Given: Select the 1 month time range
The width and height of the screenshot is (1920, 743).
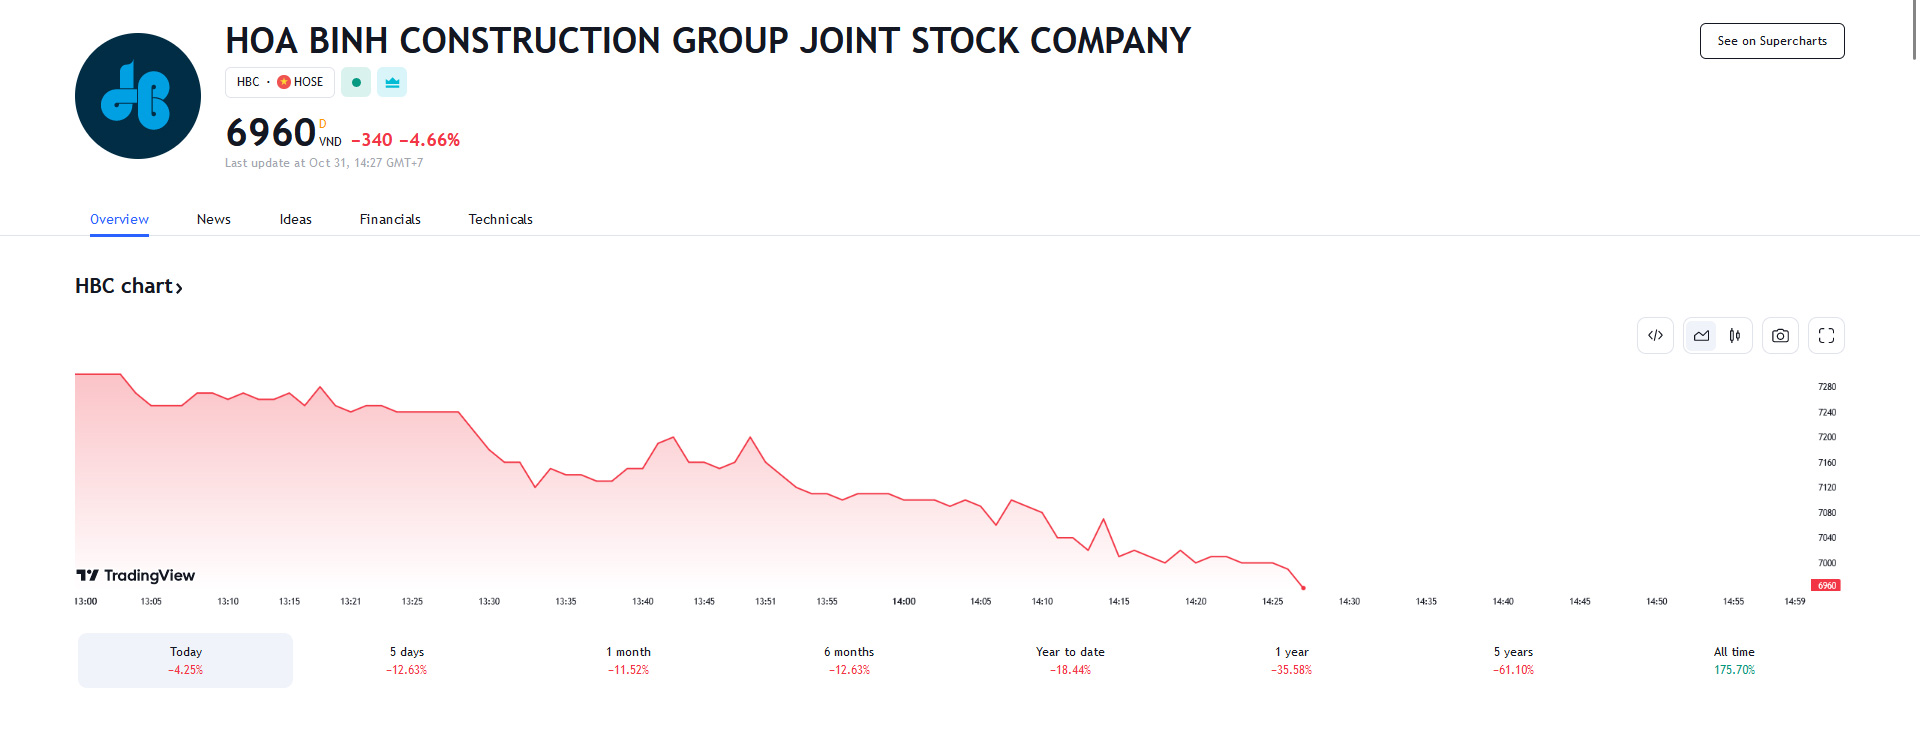Looking at the screenshot, I should point(628,660).
